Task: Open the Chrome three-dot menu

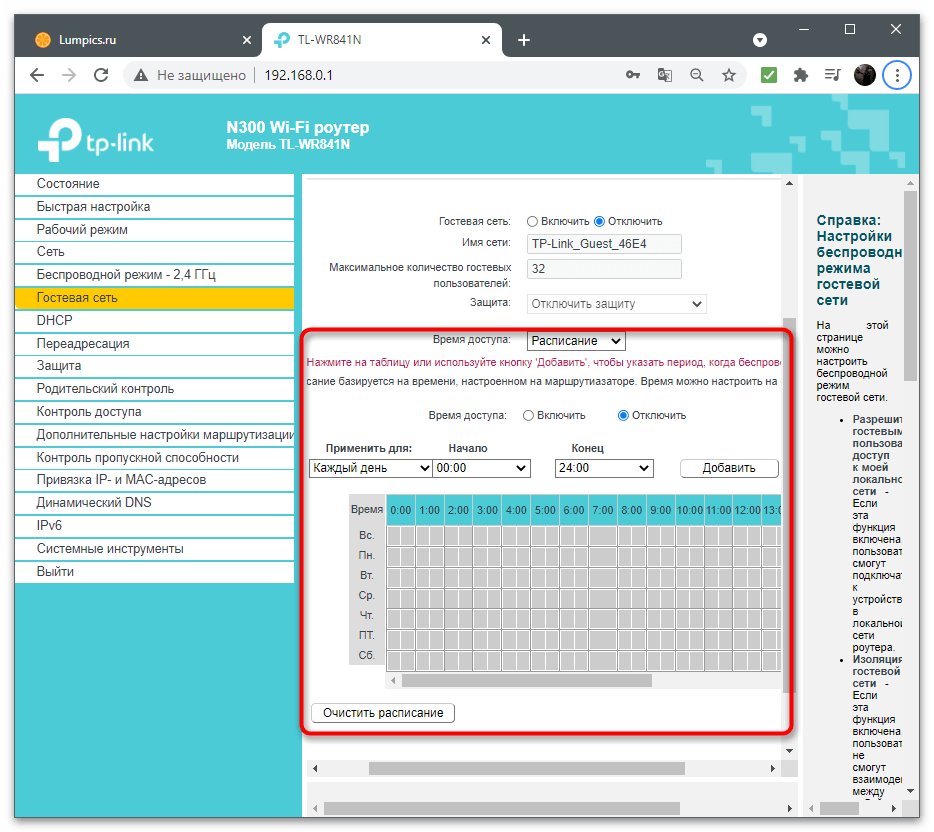Action: pos(897,75)
